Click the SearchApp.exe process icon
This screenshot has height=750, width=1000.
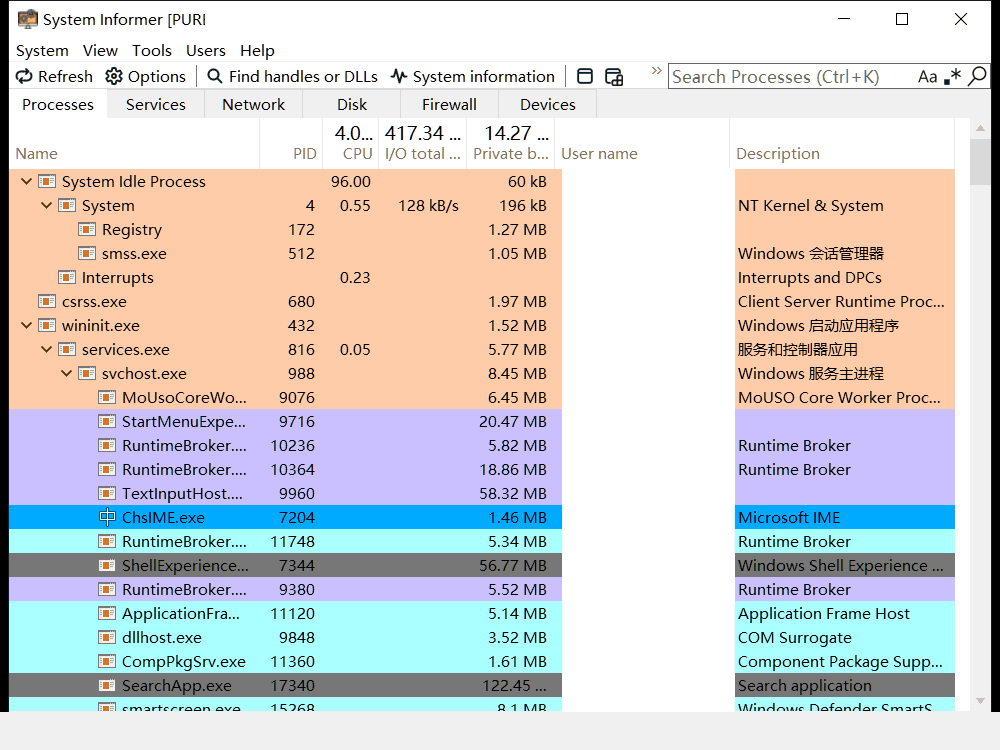[x=107, y=686]
